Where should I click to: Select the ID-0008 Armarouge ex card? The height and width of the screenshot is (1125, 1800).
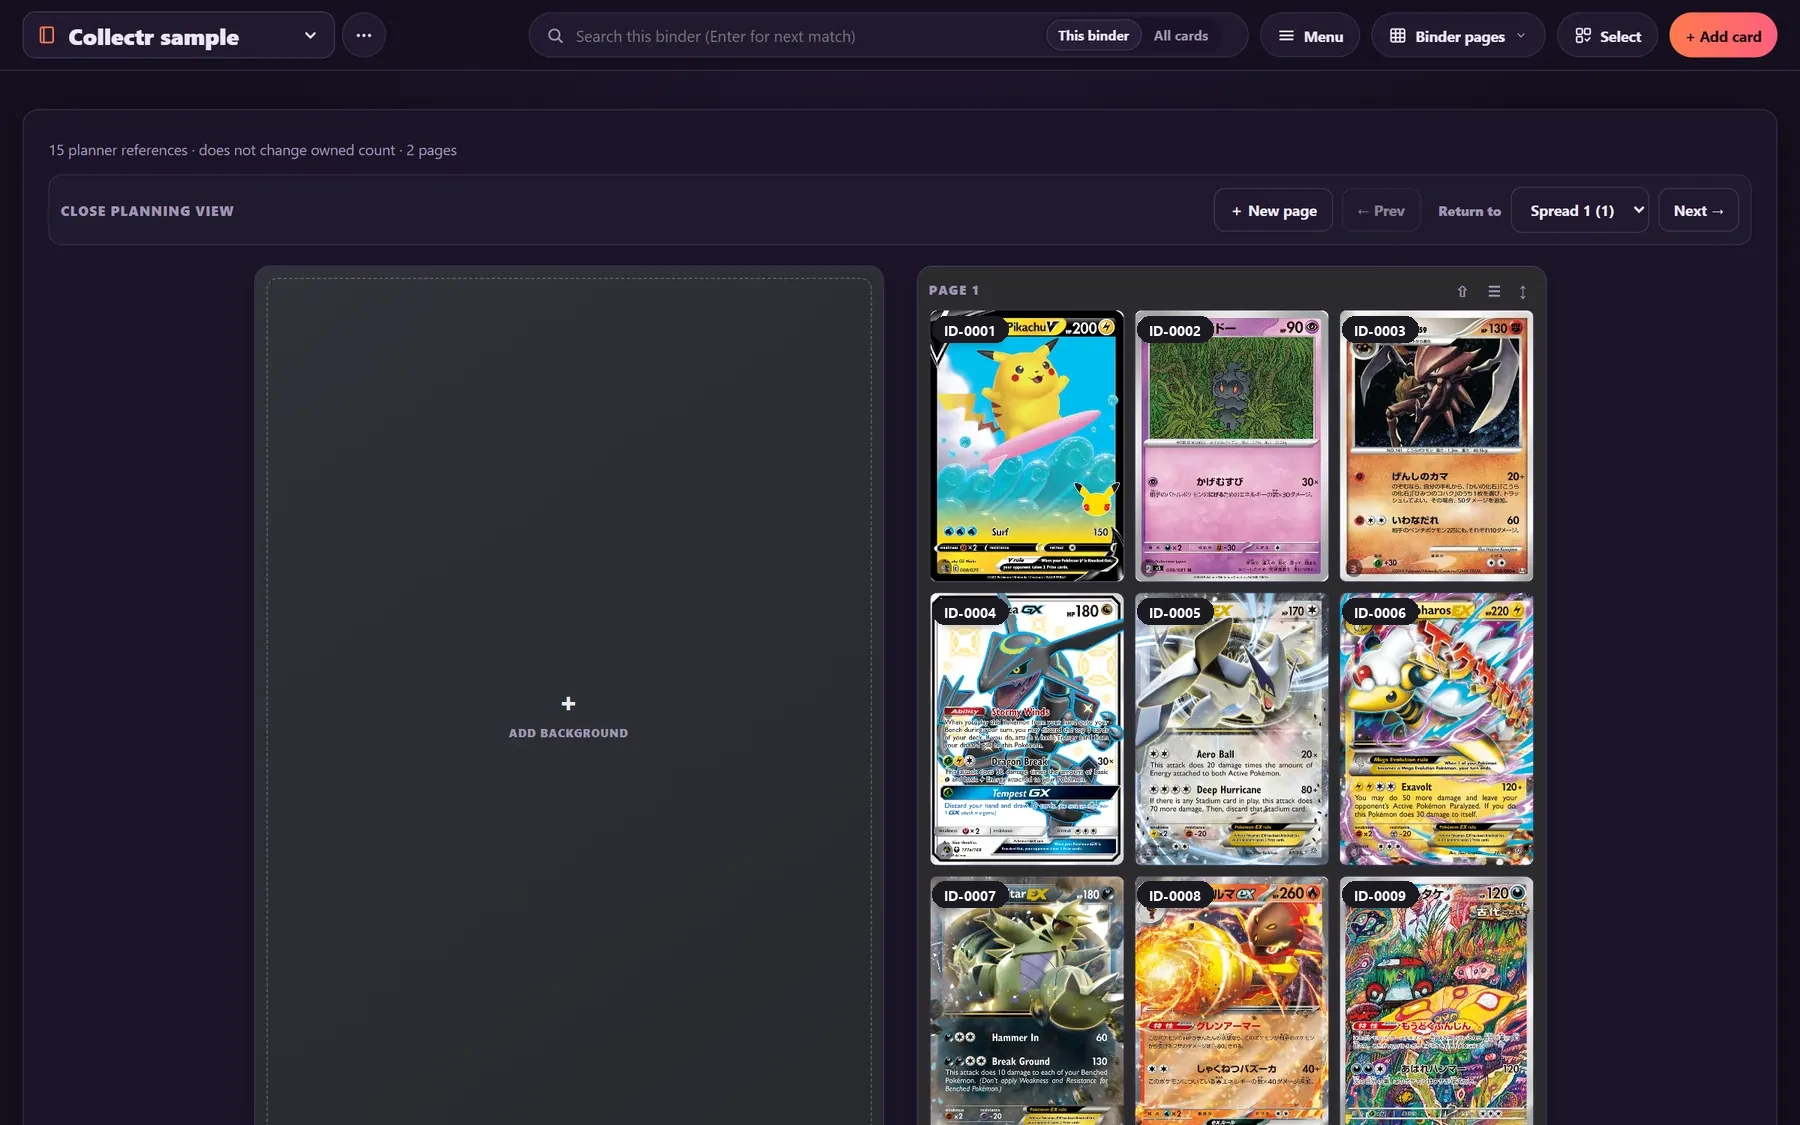click(x=1231, y=1001)
